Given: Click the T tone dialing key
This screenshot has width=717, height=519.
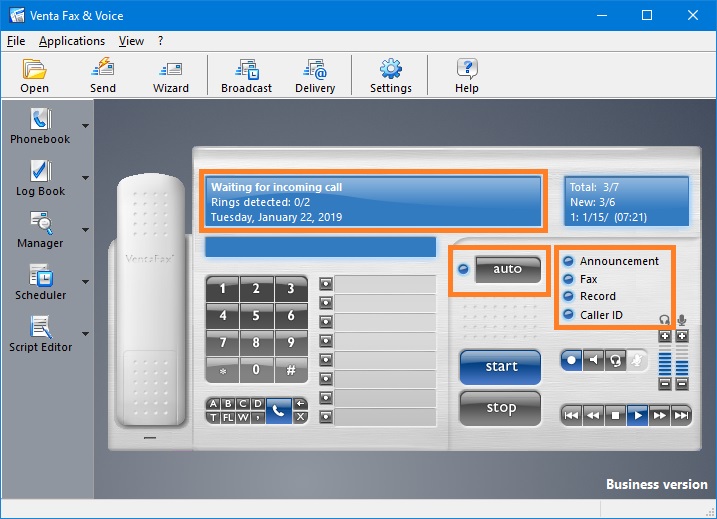Looking at the screenshot, I should [x=213, y=417].
